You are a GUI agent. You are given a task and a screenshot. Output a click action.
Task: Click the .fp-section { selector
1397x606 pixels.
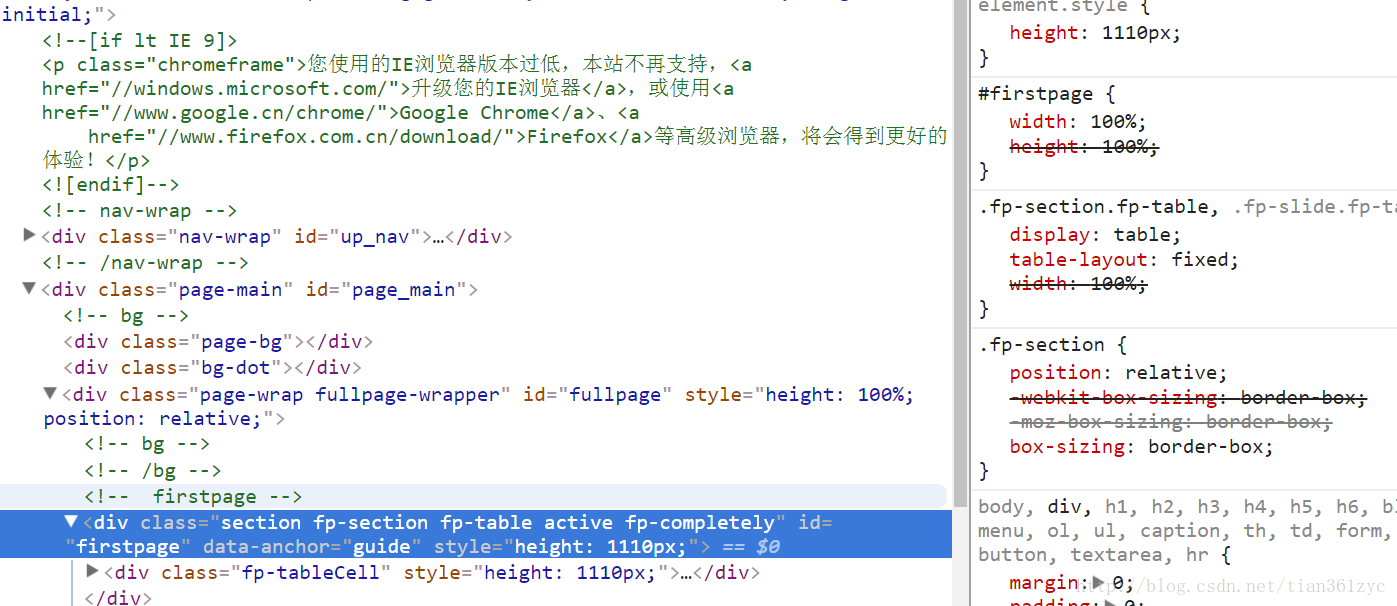click(1052, 345)
